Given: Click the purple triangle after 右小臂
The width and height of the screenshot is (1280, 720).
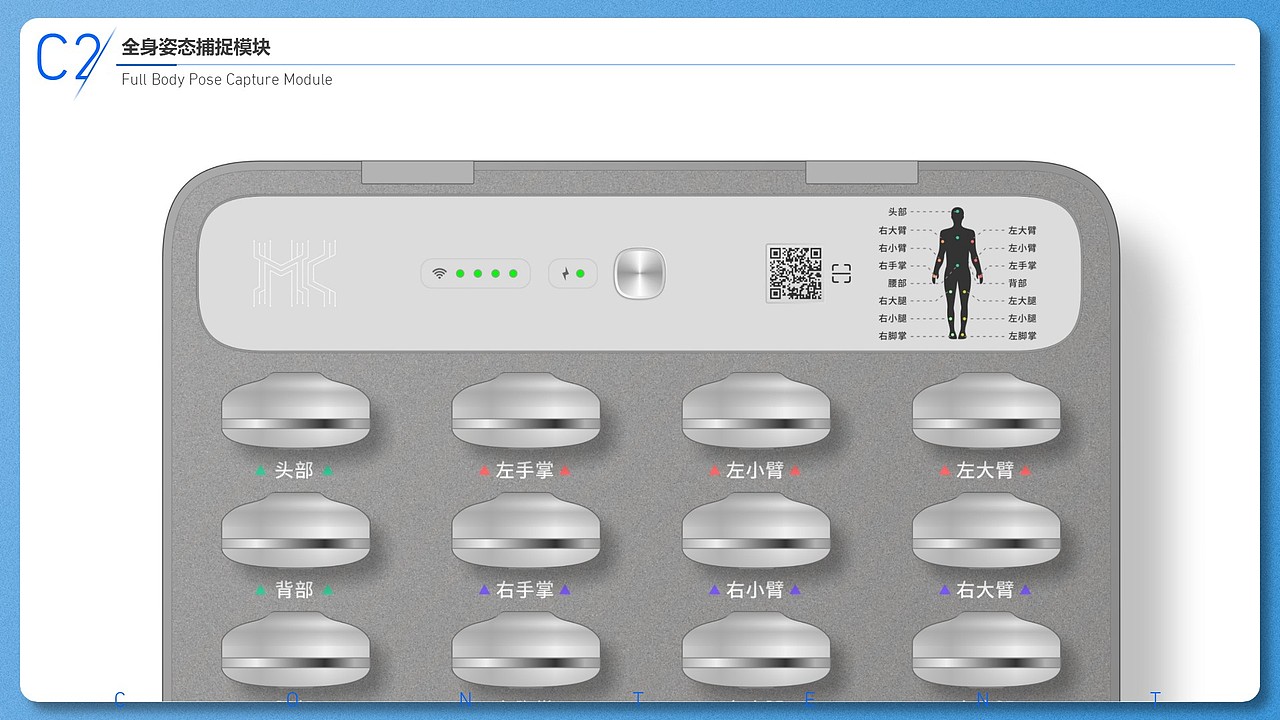Looking at the screenshot, I should point(795,590).
